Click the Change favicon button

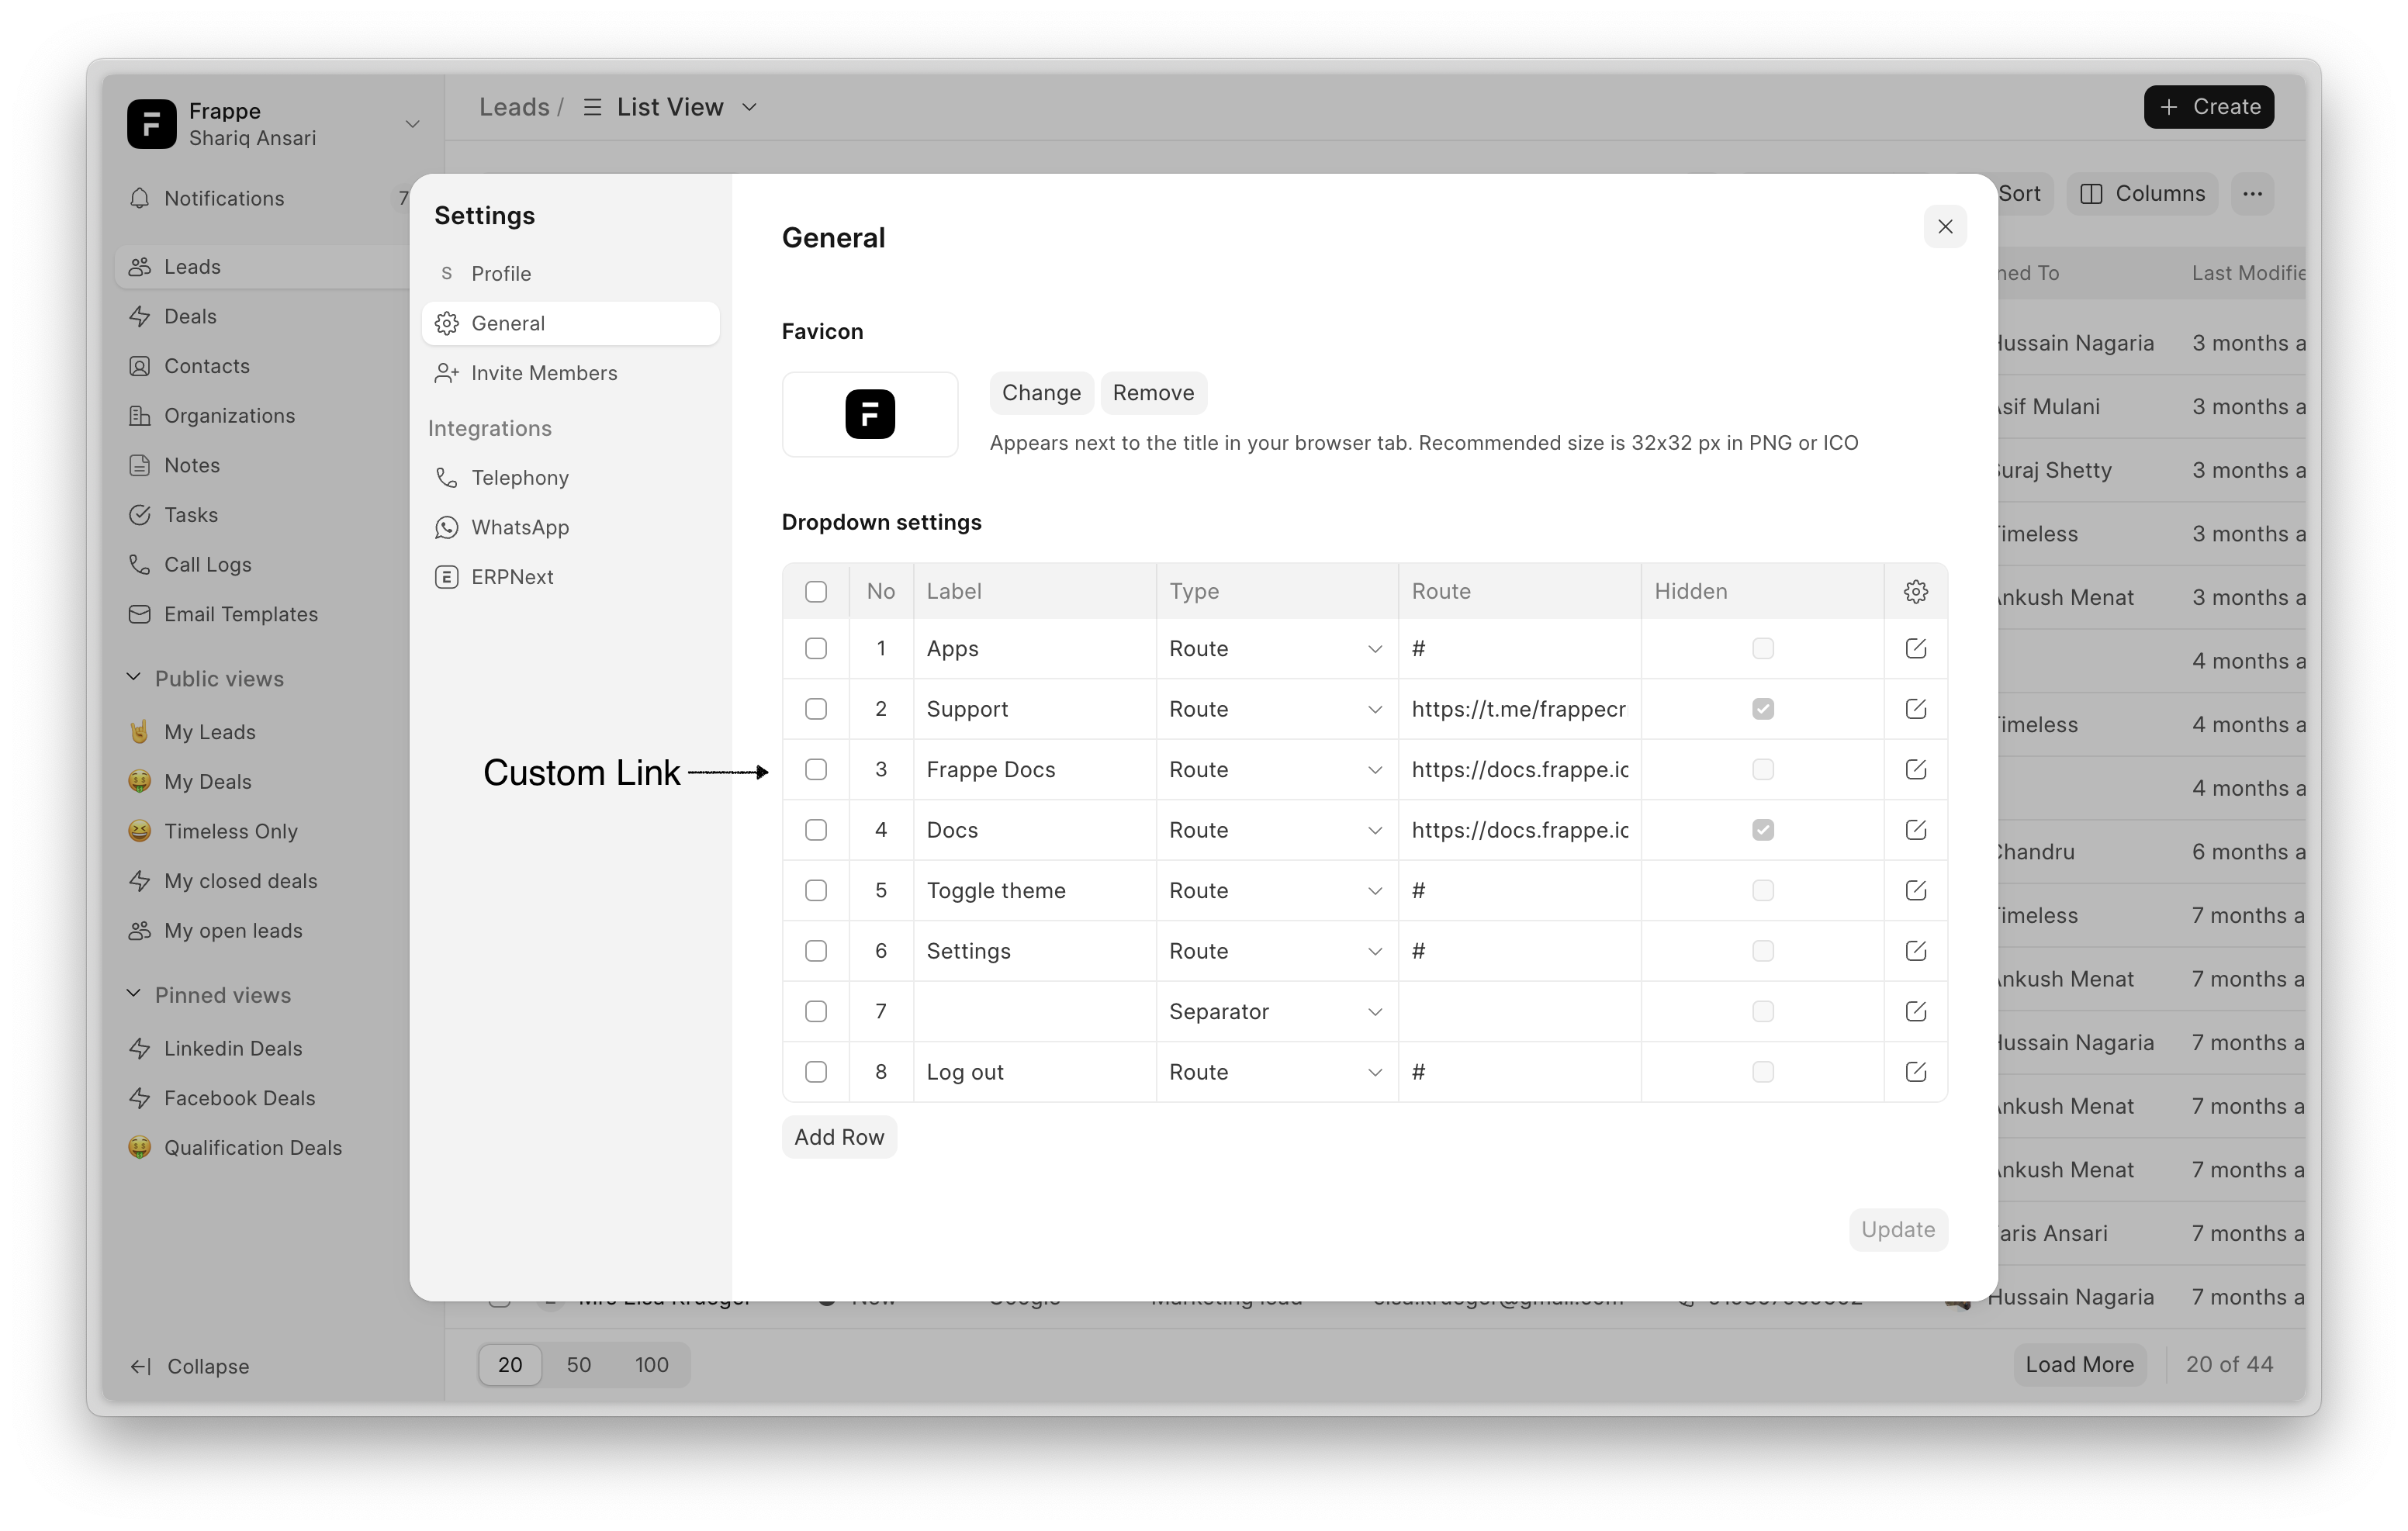click(x=1040, y=393)
